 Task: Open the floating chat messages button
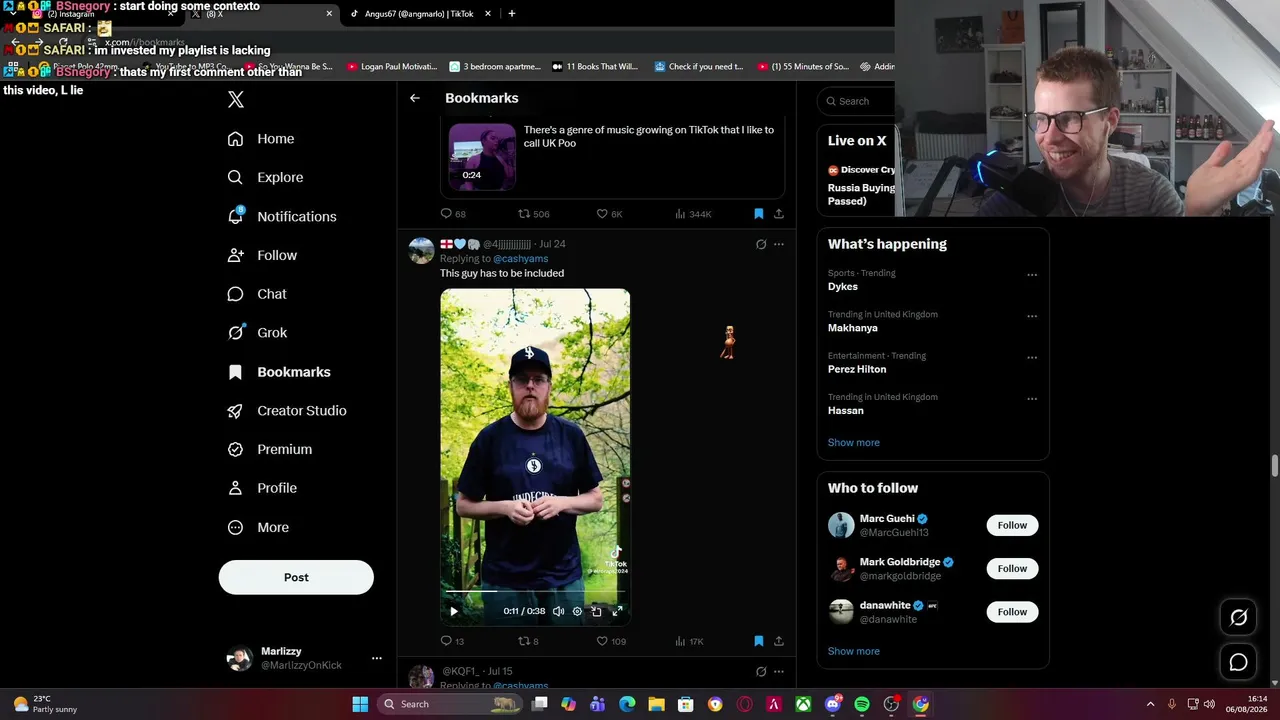[x=1238, y=662]
